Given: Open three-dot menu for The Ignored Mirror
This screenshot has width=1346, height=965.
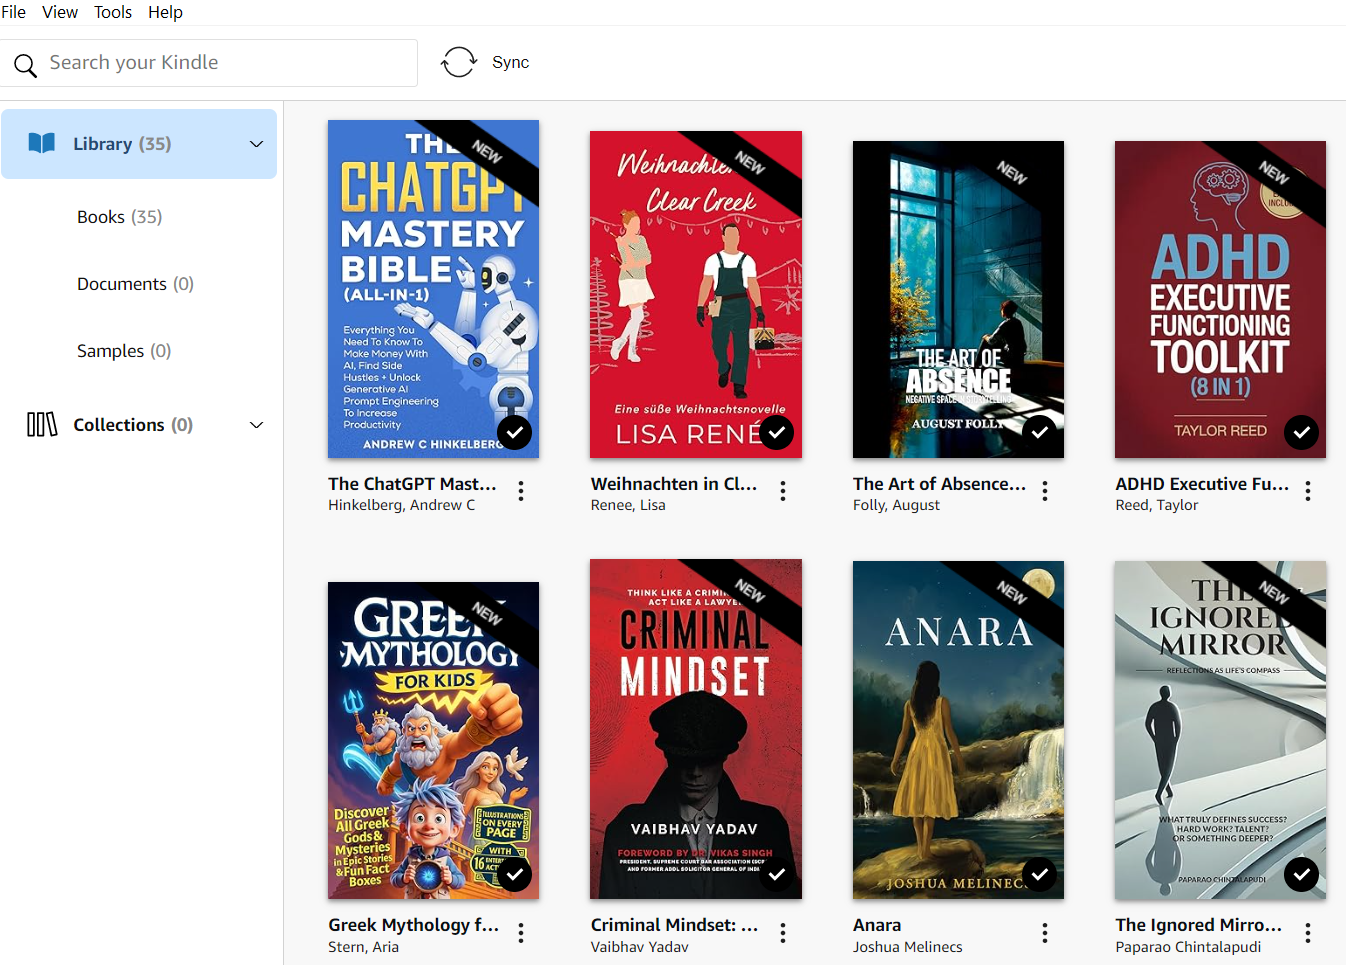Looking at the screenshot, I should [x=1307, y=933].
